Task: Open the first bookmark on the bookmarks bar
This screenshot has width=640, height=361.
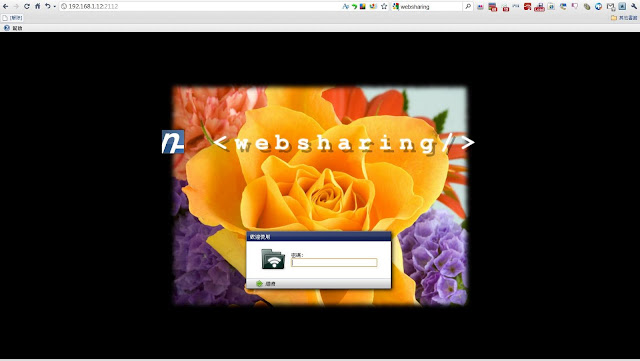Action: click(x=12, y=18)
